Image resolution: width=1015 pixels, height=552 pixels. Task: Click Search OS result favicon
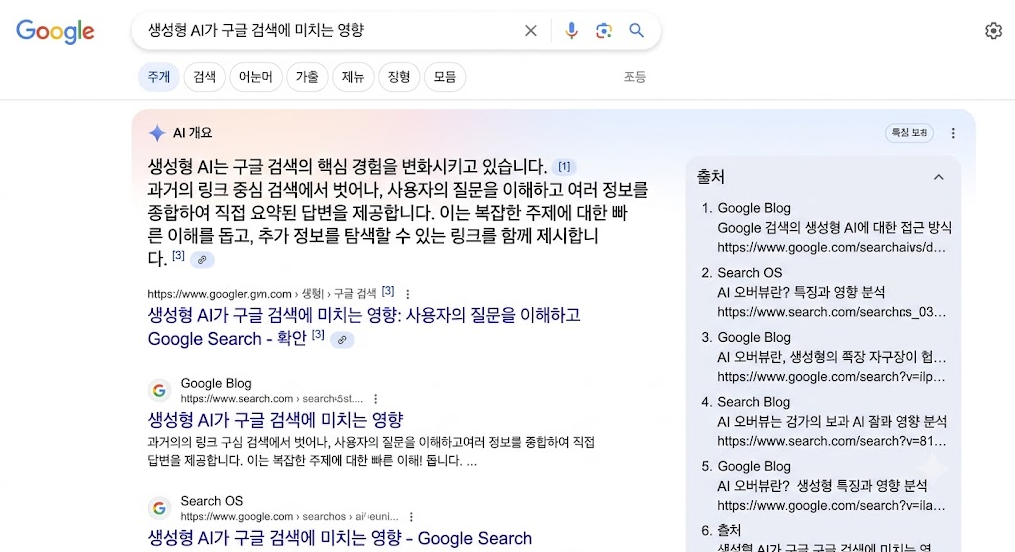[159, 508]
